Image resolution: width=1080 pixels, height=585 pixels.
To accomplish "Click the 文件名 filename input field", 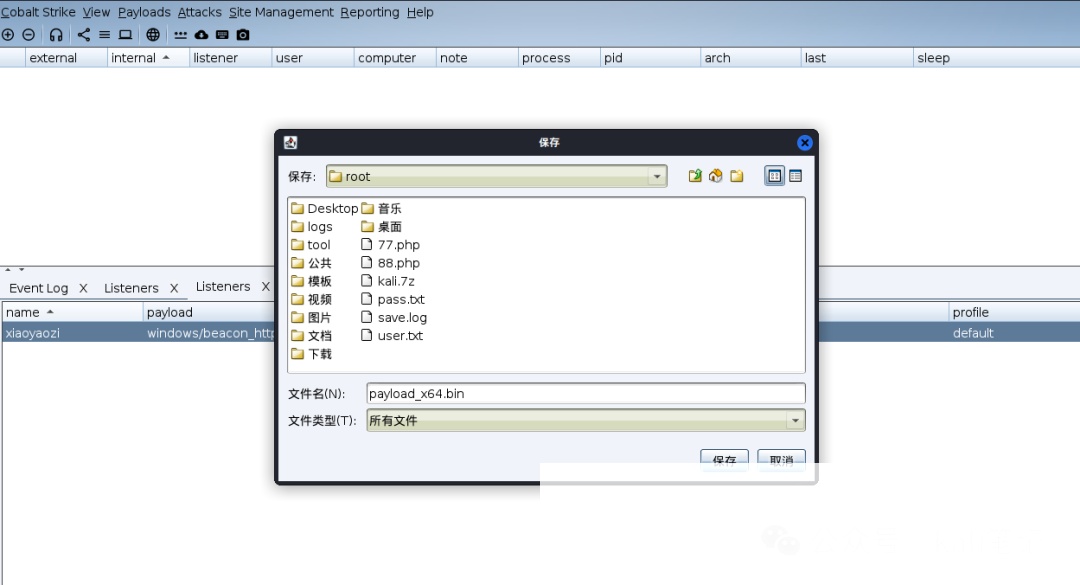I will click(x=586, y=393).
